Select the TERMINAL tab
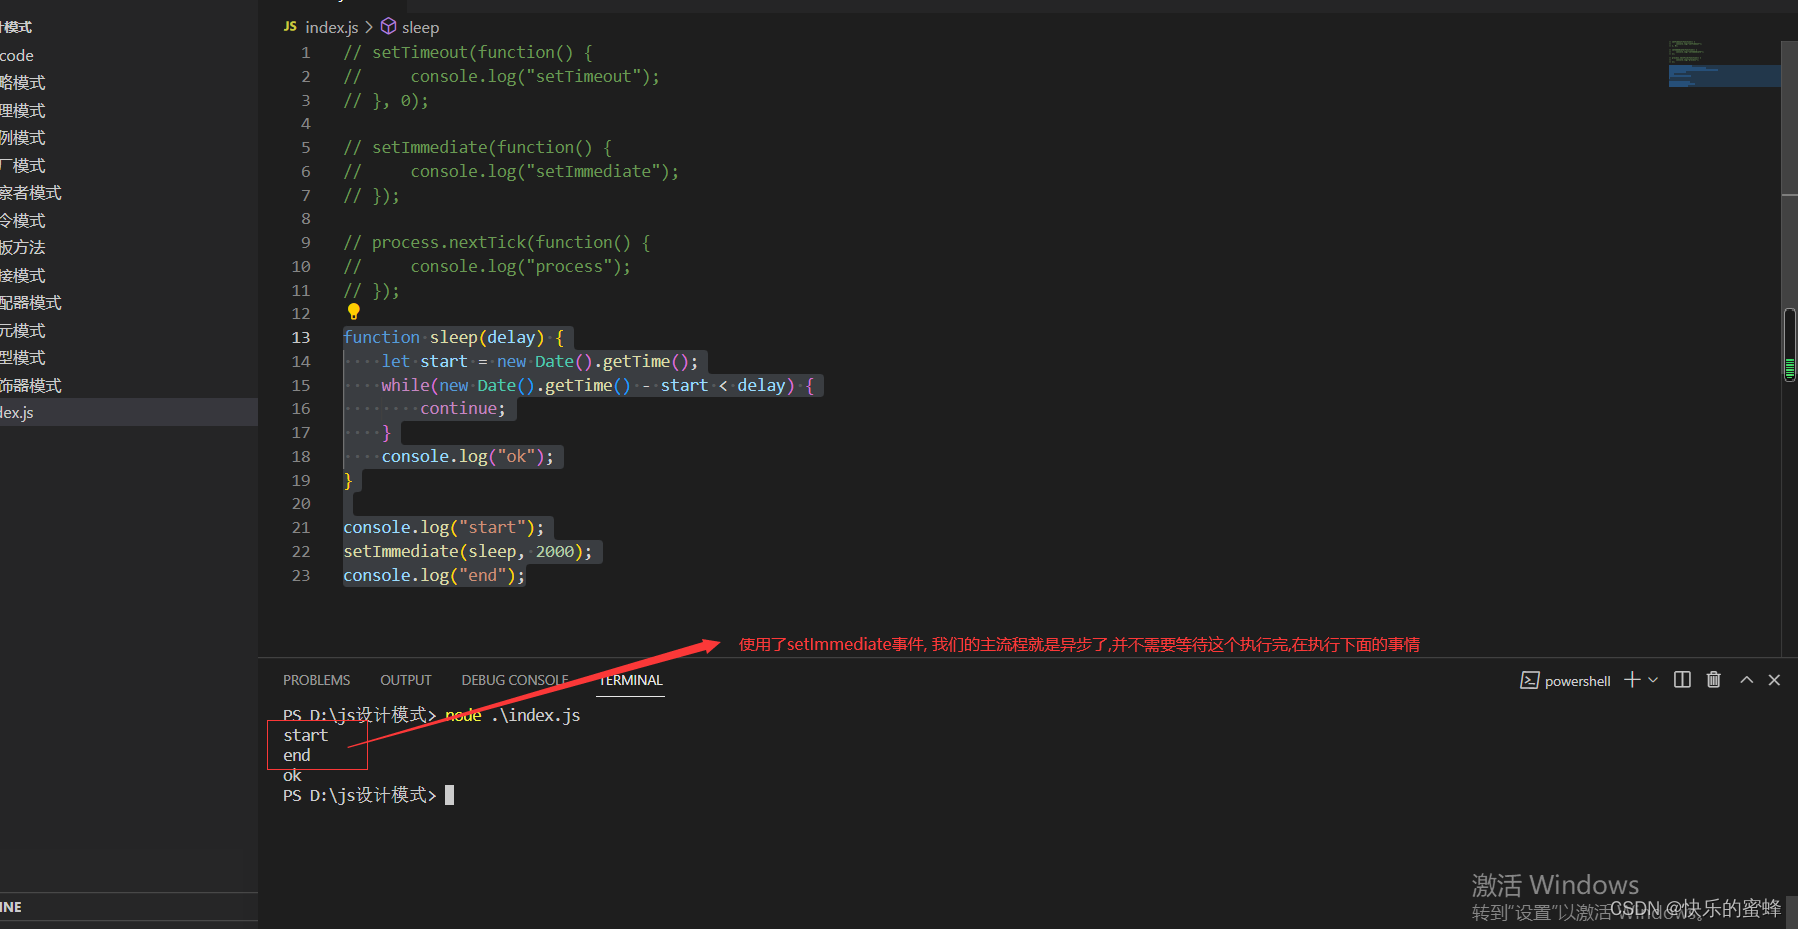1798x929 pixels. 631,680
